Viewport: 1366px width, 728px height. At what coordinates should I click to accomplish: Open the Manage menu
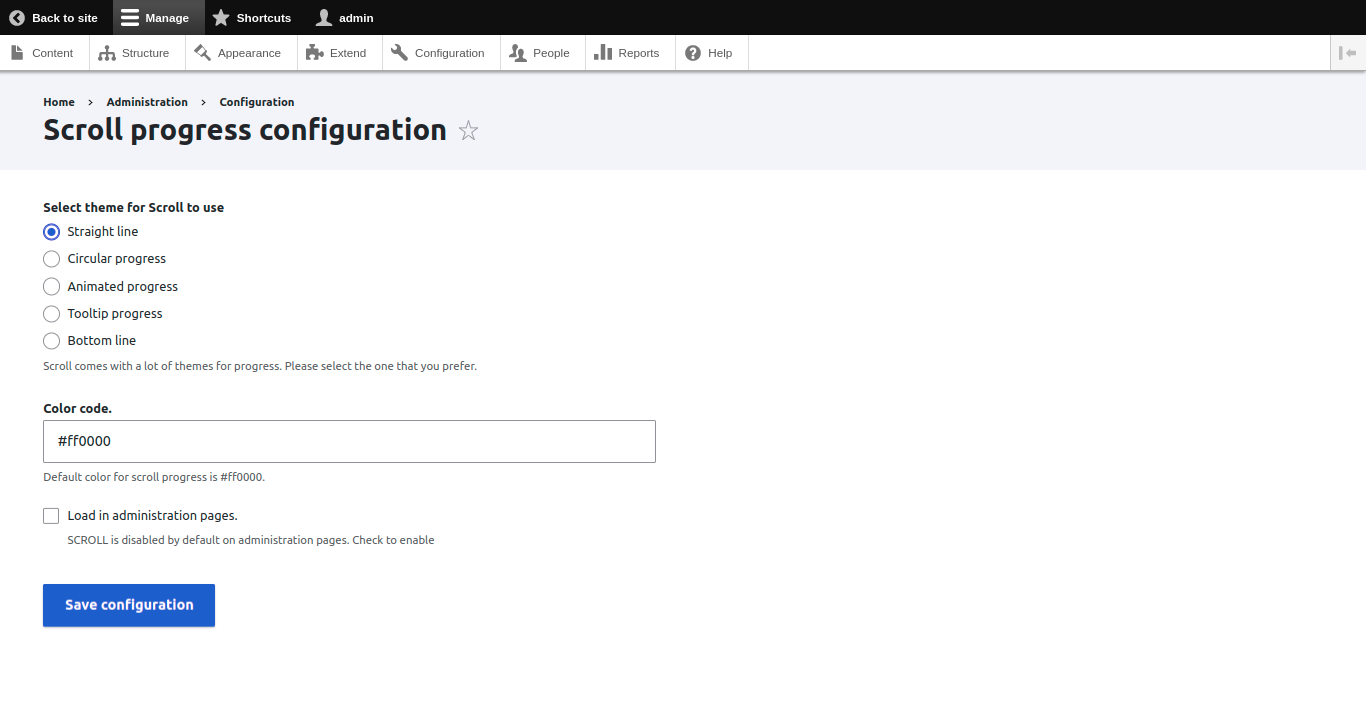(156, 17)
